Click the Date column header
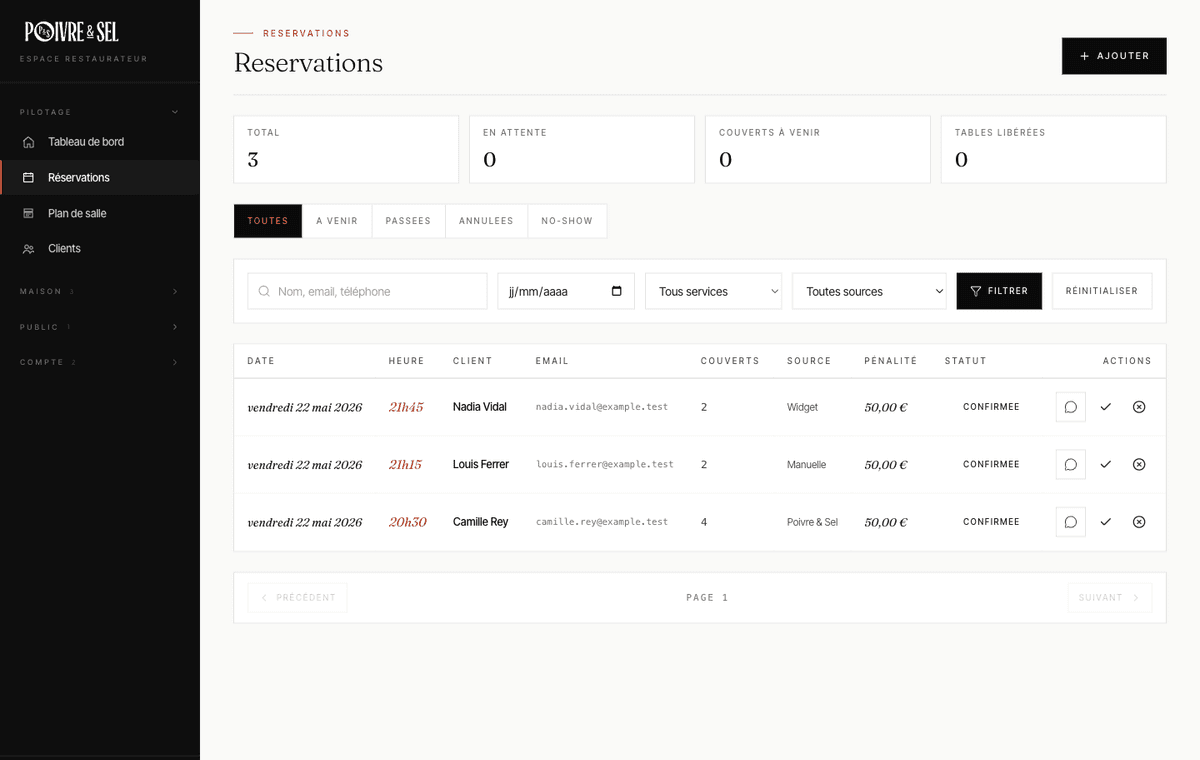Viewport: 1200px width, 760px height. [261, 361]
